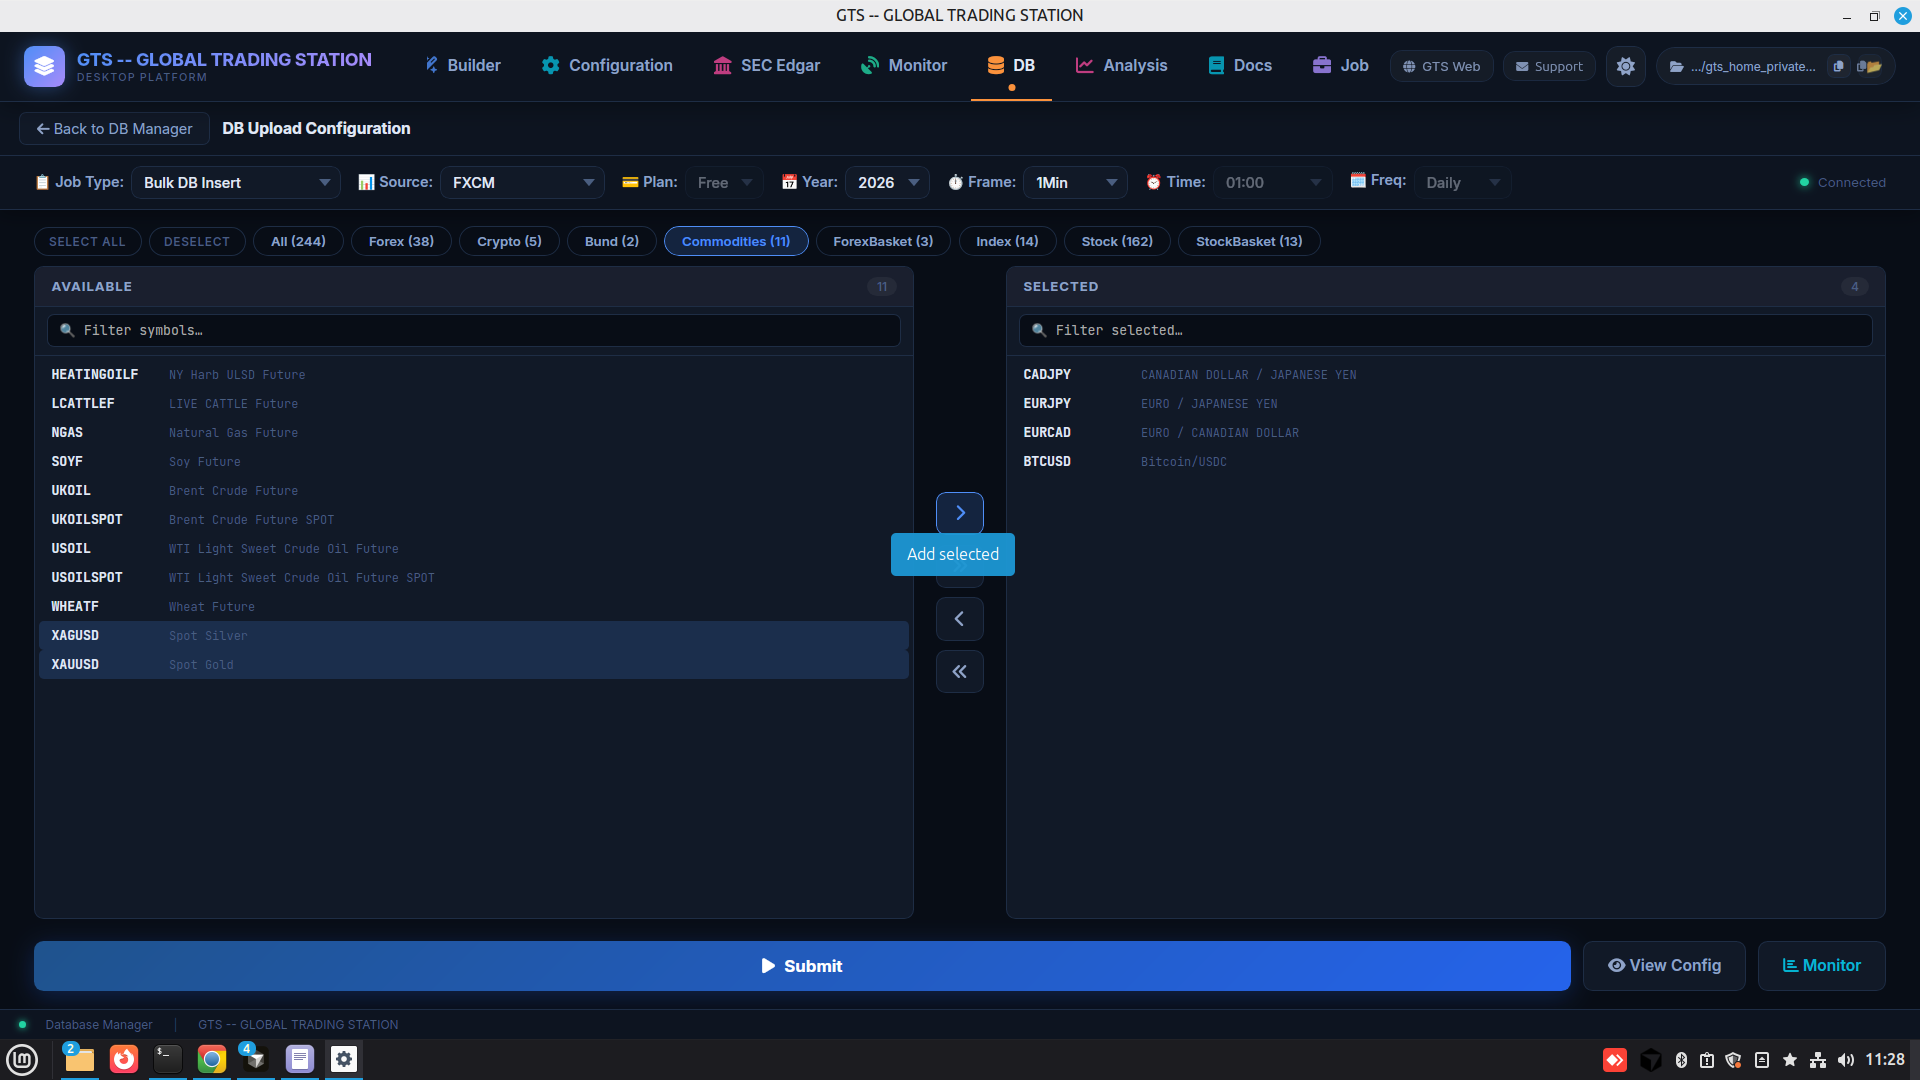Select the NGAS Natural Gas Future row
This screenshot has height=1080, width=1920.
coord(474,433)
